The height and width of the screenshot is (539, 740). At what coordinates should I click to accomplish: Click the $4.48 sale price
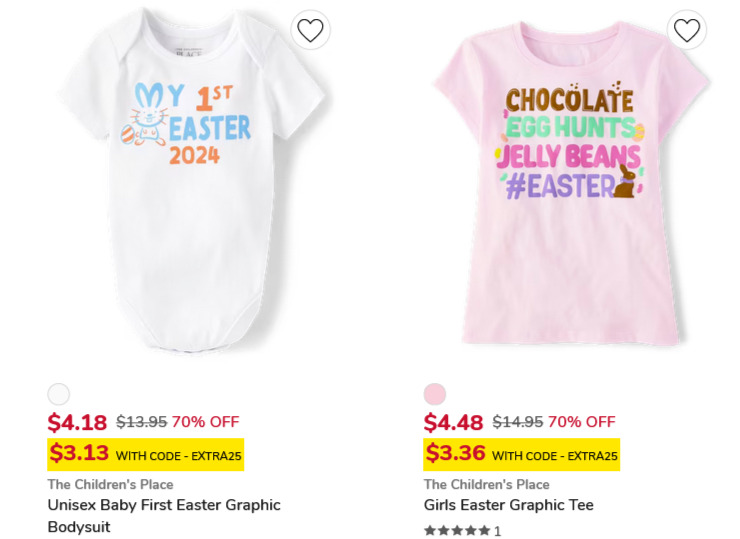(453, 422)
